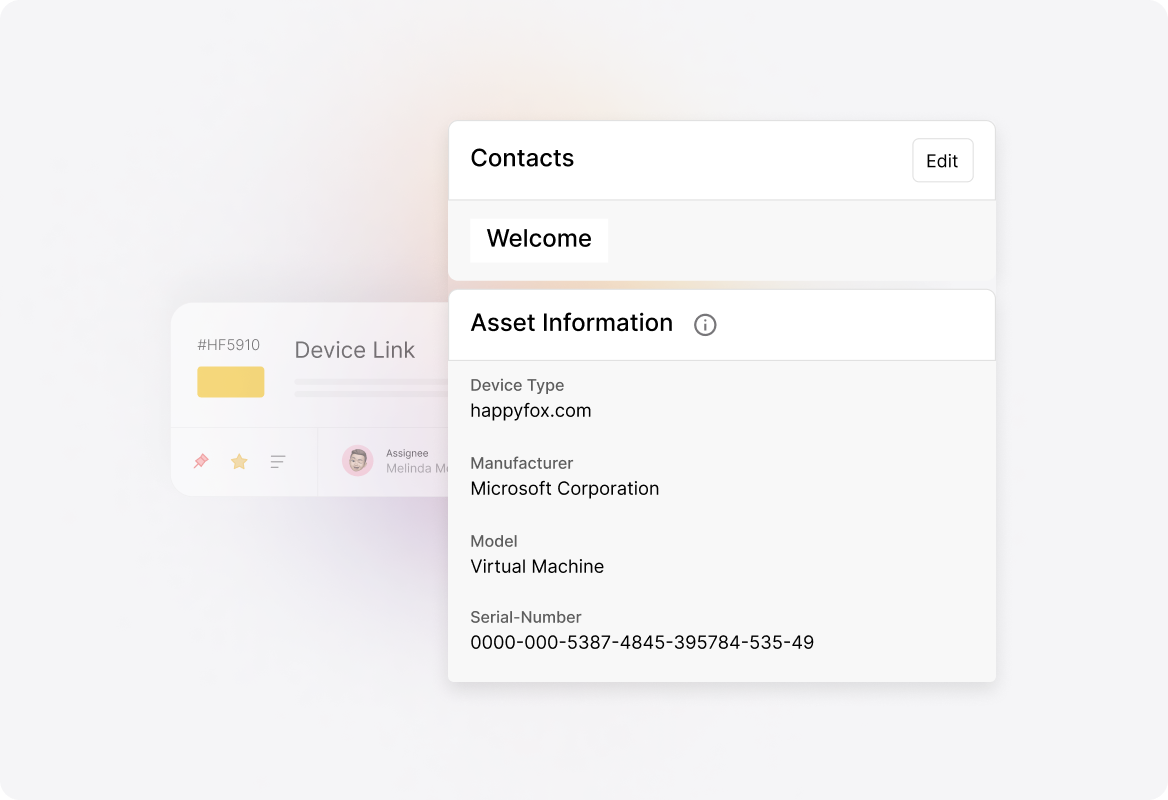Click the info icon beside Asset Information
Viewport: 1168px width, 800px height.
click(705, 325)
